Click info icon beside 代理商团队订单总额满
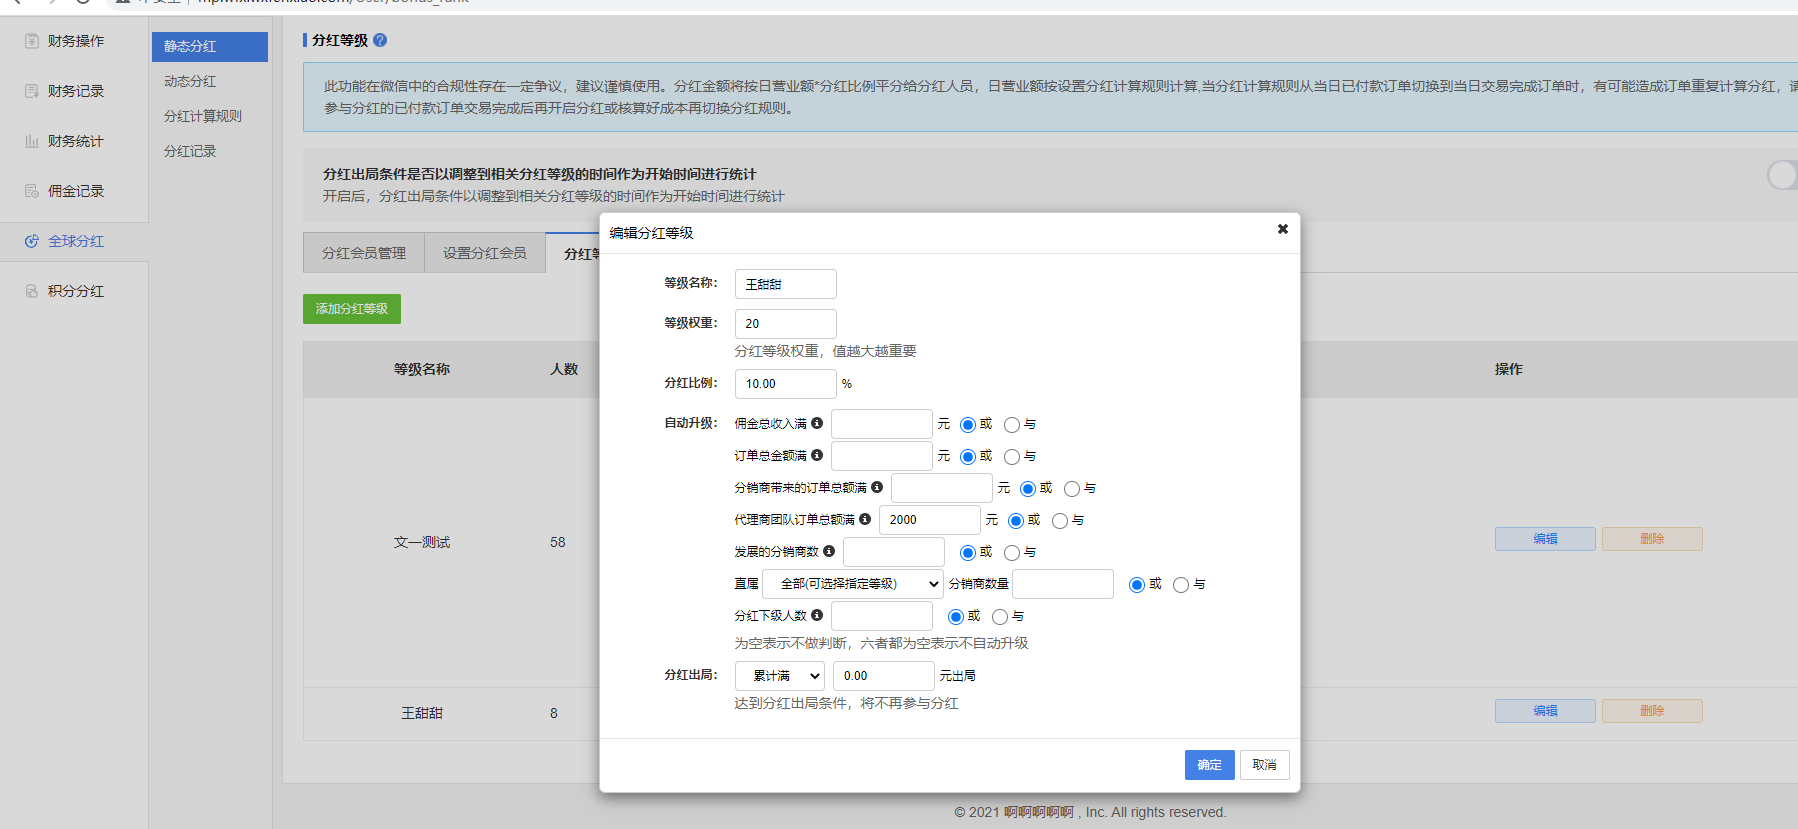This screenshot has height=829, width=1798. tap(865, 519)
